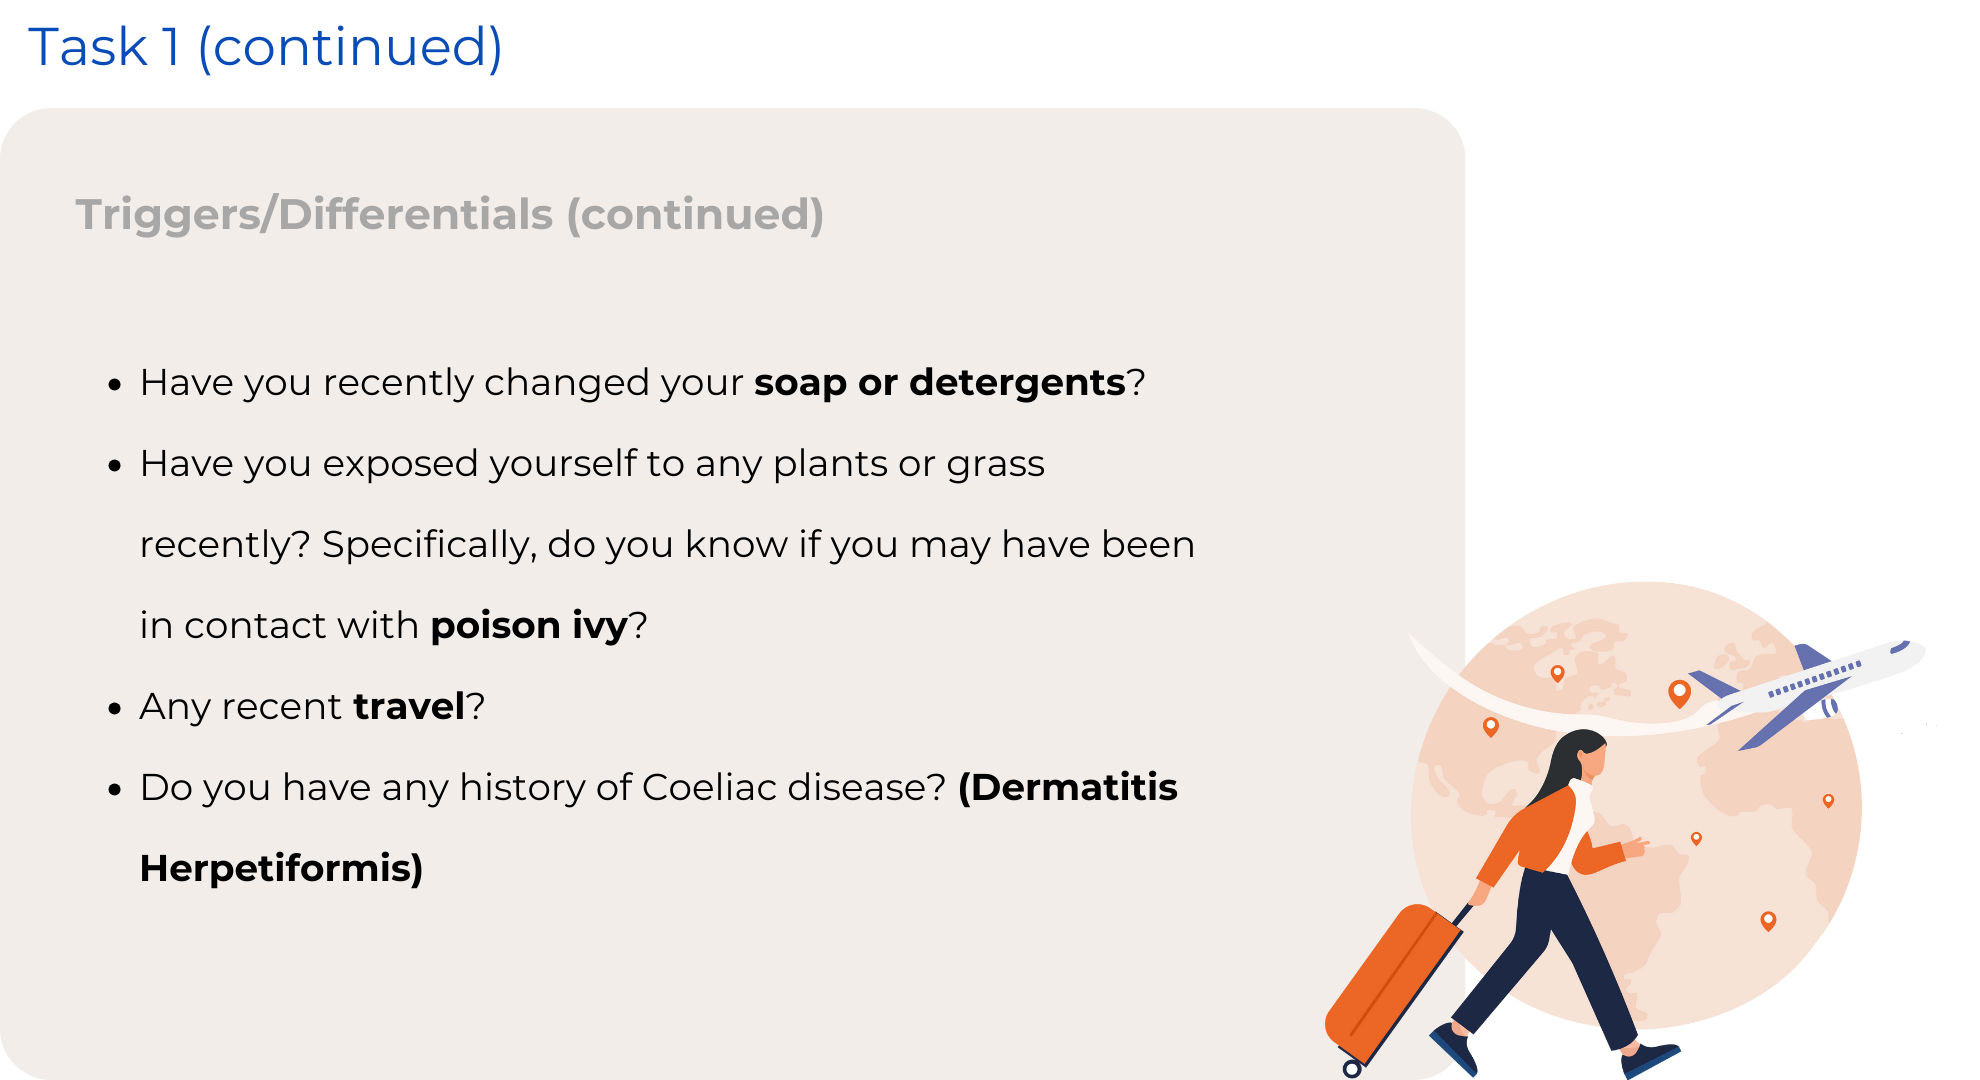Click the pin on the globe's upper left

[1557, 673]
